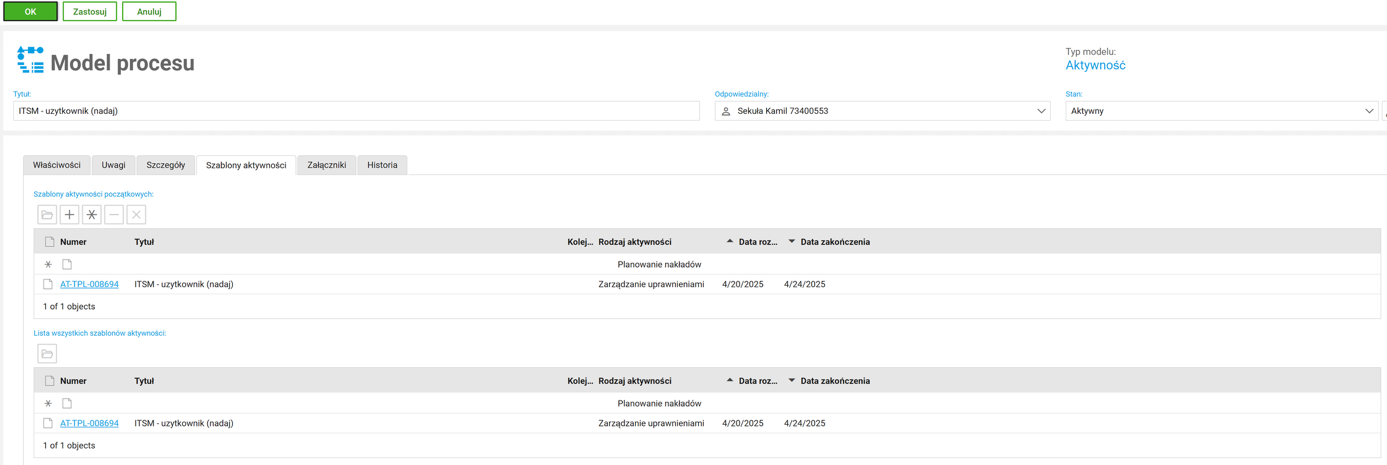Click the X icon in initial templates toolbar

(137, 215)
